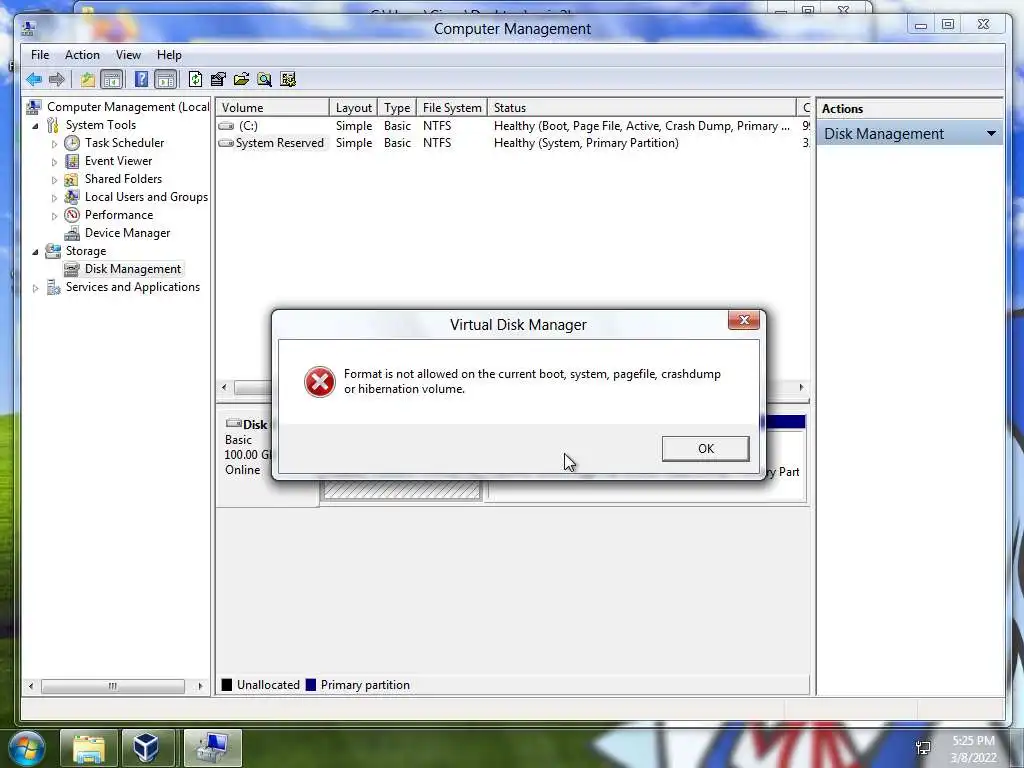Click the (C:) volume drive icon
Screen dimensions: 1024x768
(x=226, y=126)
